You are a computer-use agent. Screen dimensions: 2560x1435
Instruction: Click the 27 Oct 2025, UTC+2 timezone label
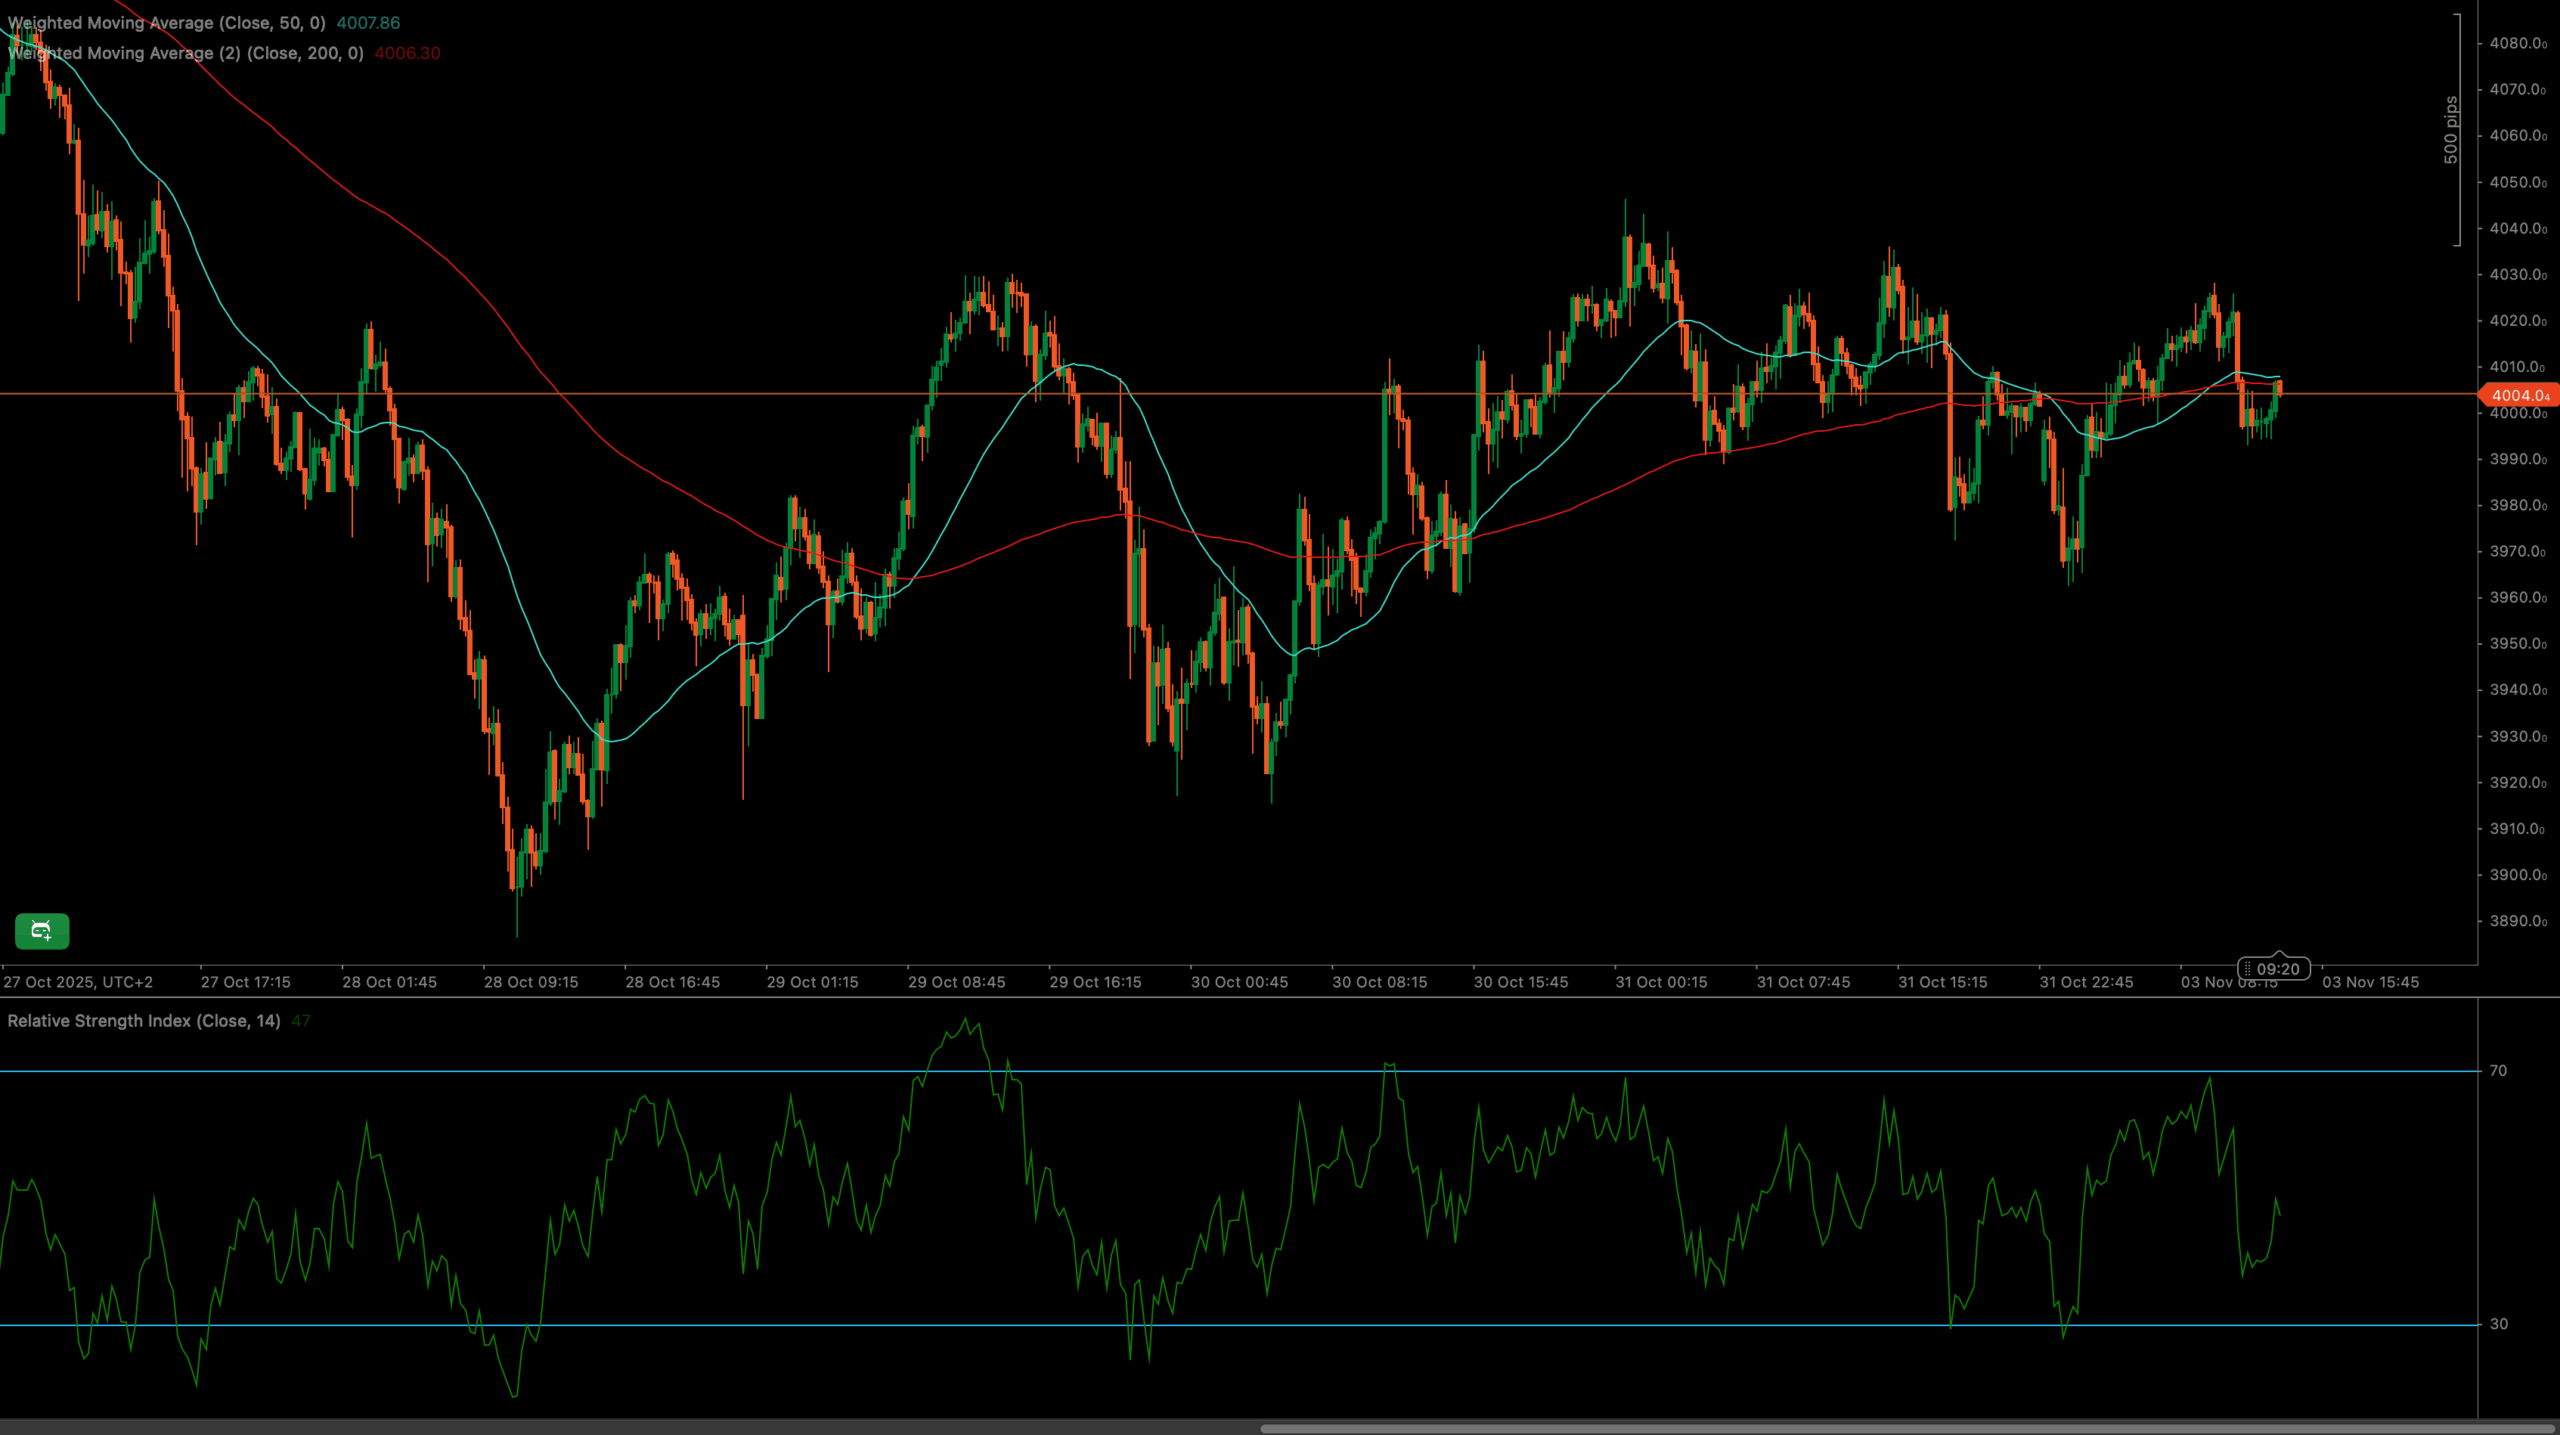point(78,982)
